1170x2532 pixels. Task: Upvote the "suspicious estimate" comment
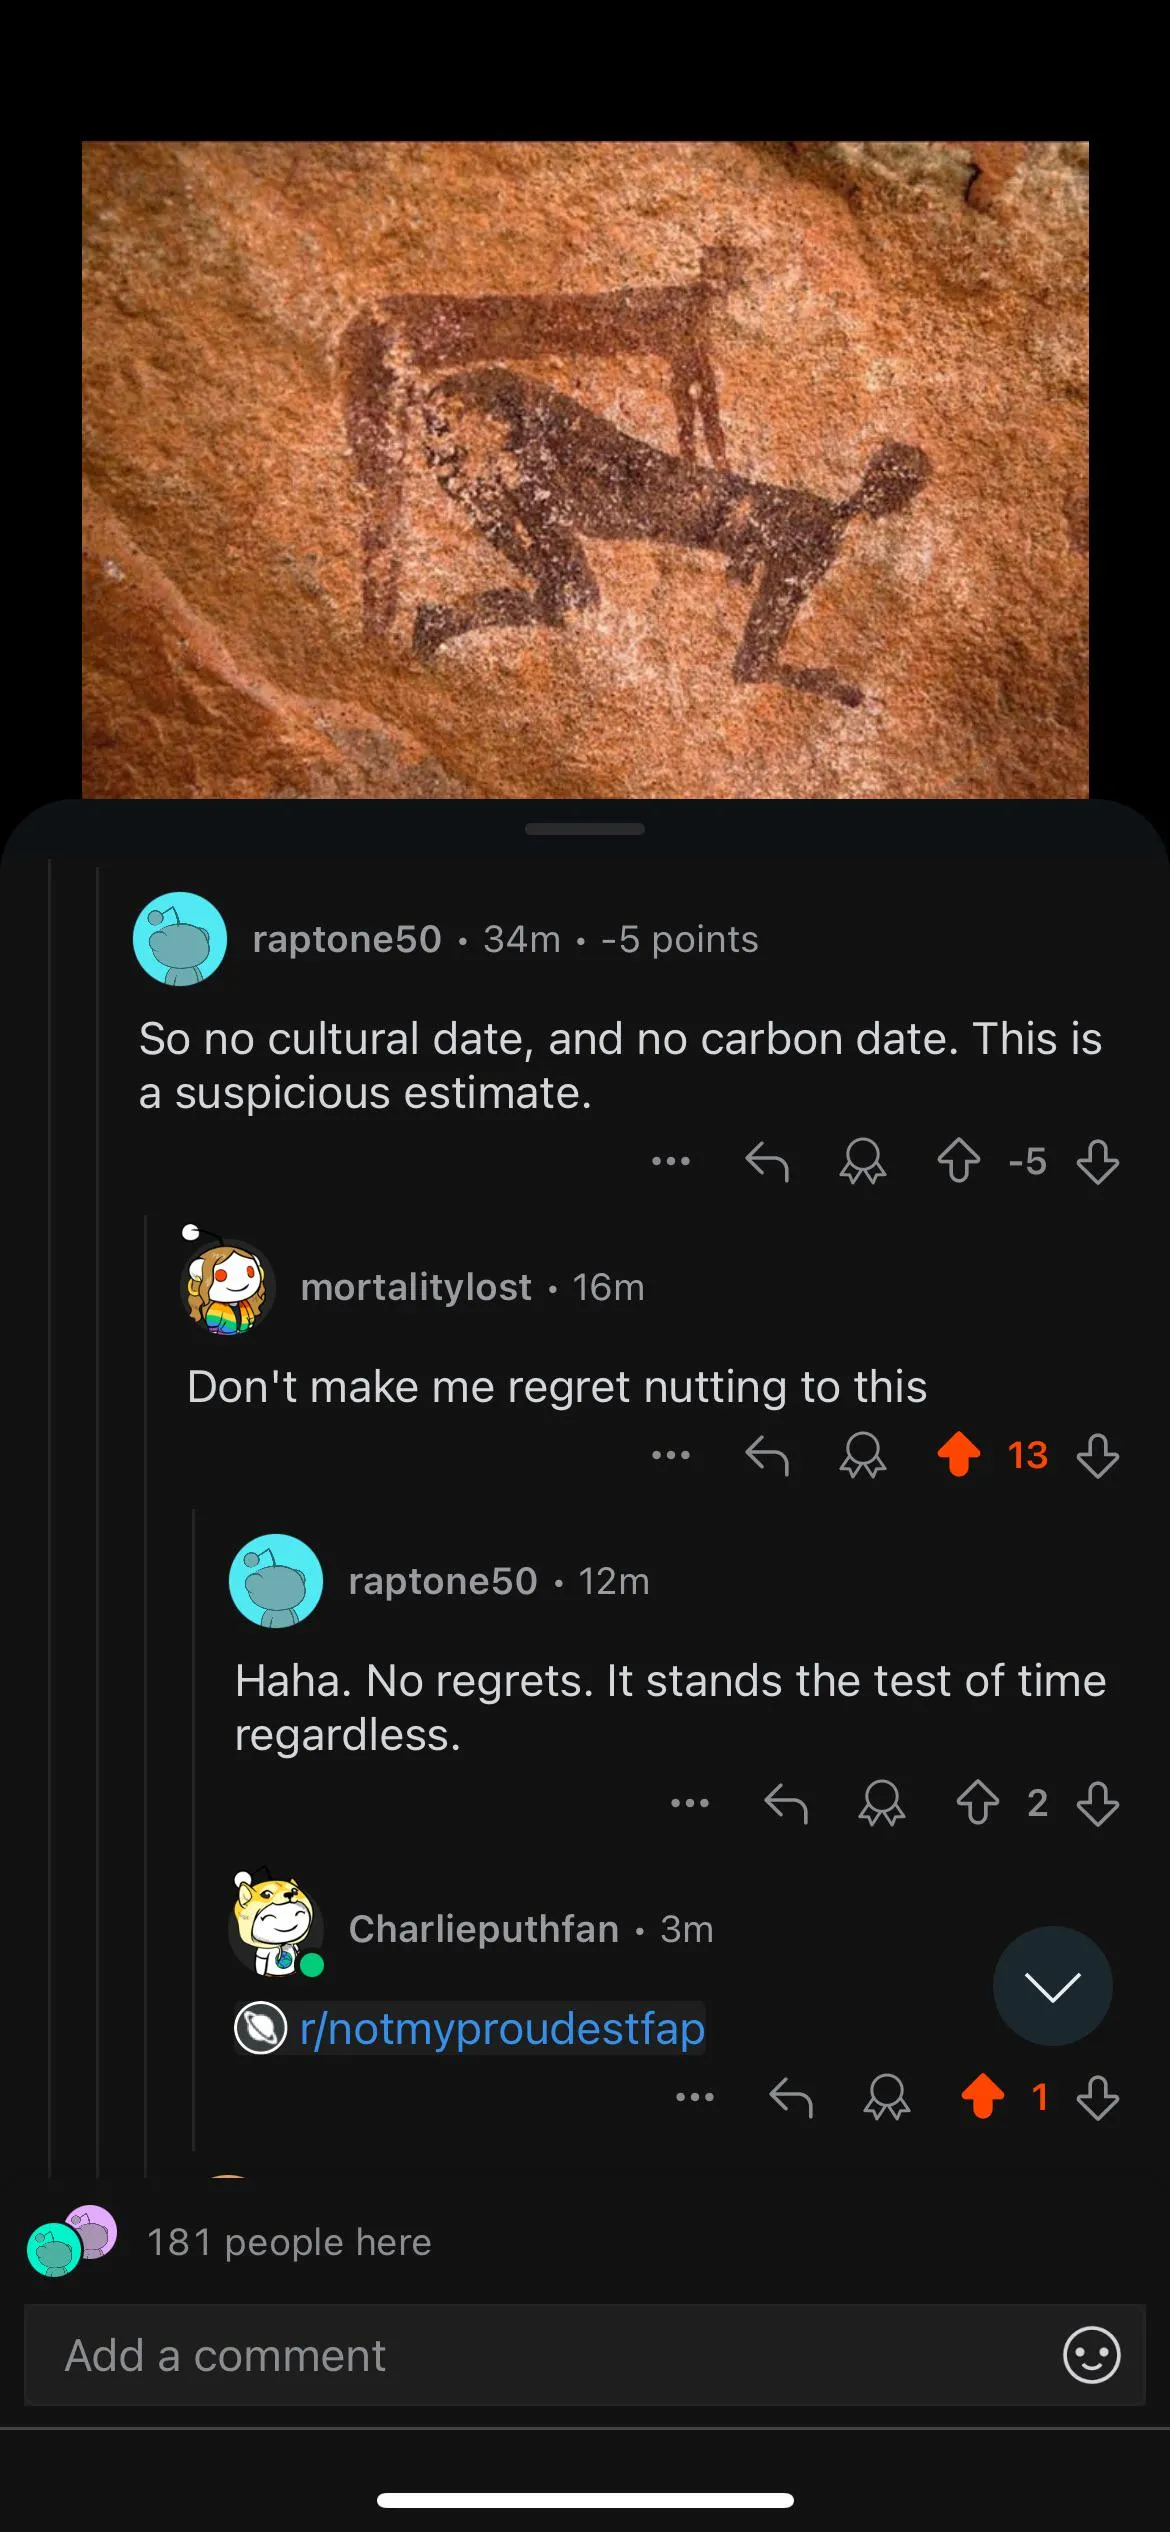pyautogui.click(x=958, y=1162)
